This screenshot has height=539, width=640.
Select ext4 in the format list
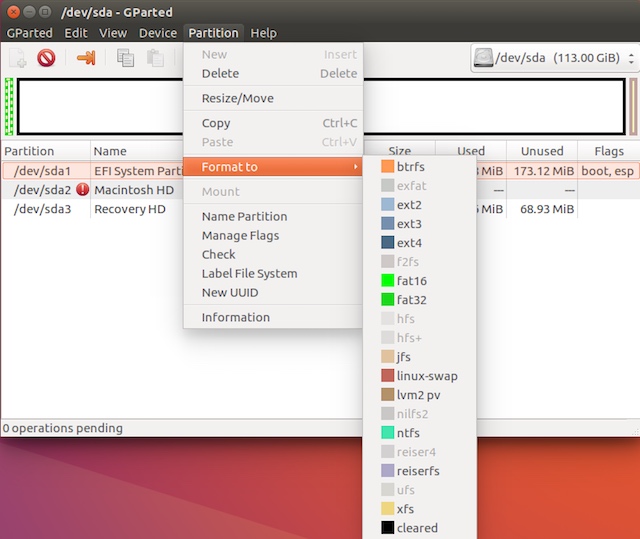[419, 243]
